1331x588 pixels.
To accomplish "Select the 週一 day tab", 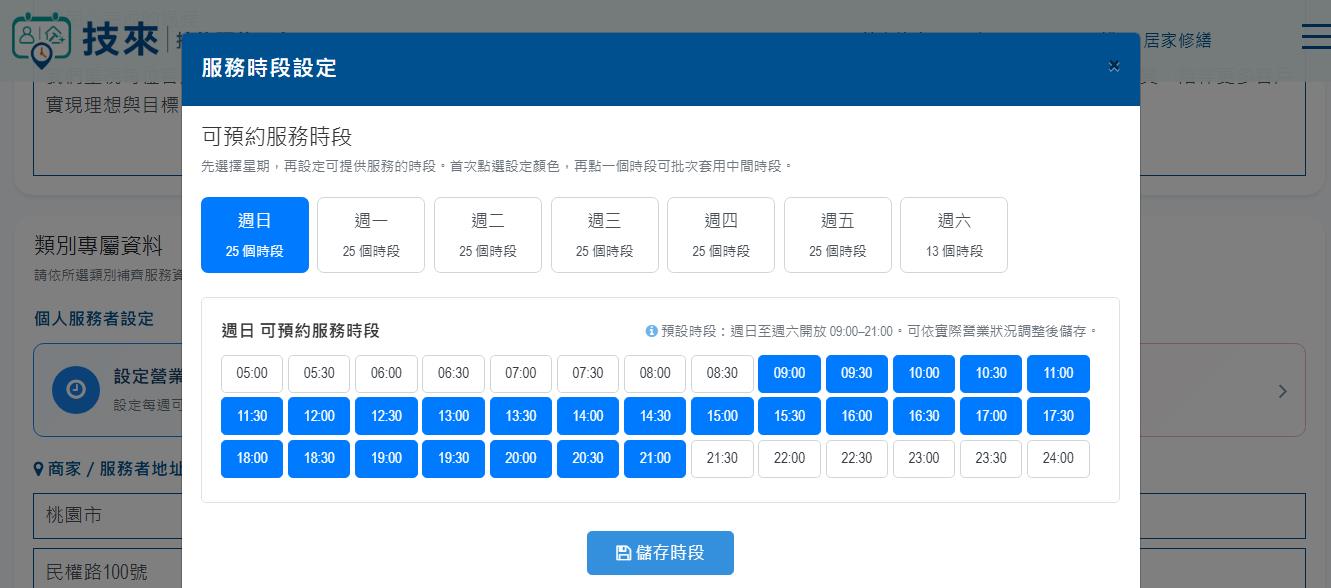I will pyautogui.click(x=371, y=235).
